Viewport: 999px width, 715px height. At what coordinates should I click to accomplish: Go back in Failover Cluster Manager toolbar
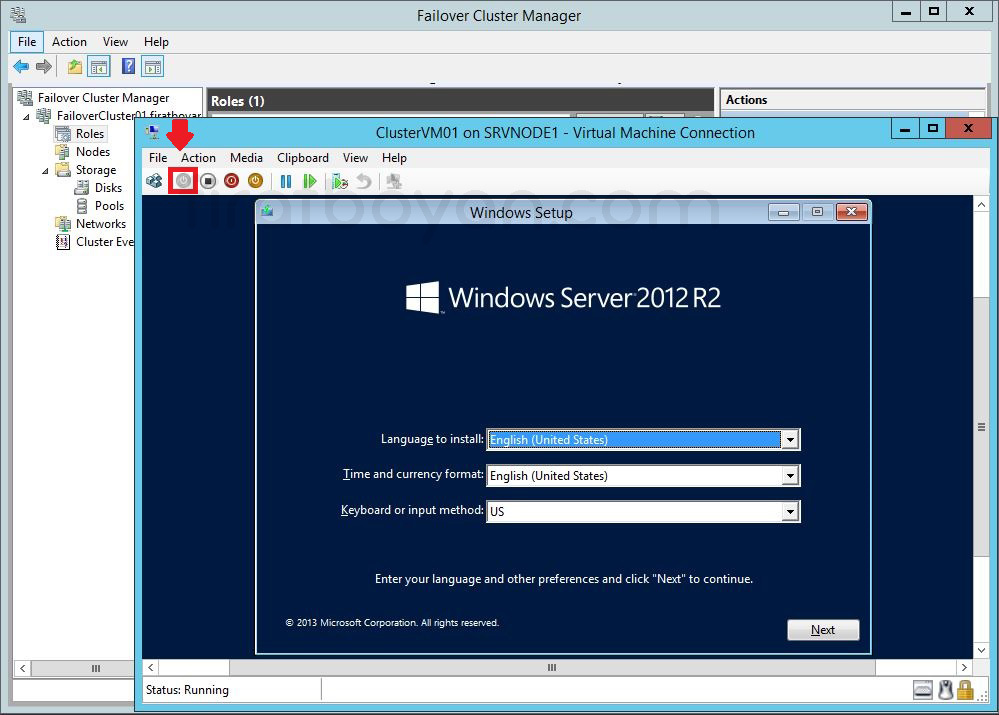(21, 66)
